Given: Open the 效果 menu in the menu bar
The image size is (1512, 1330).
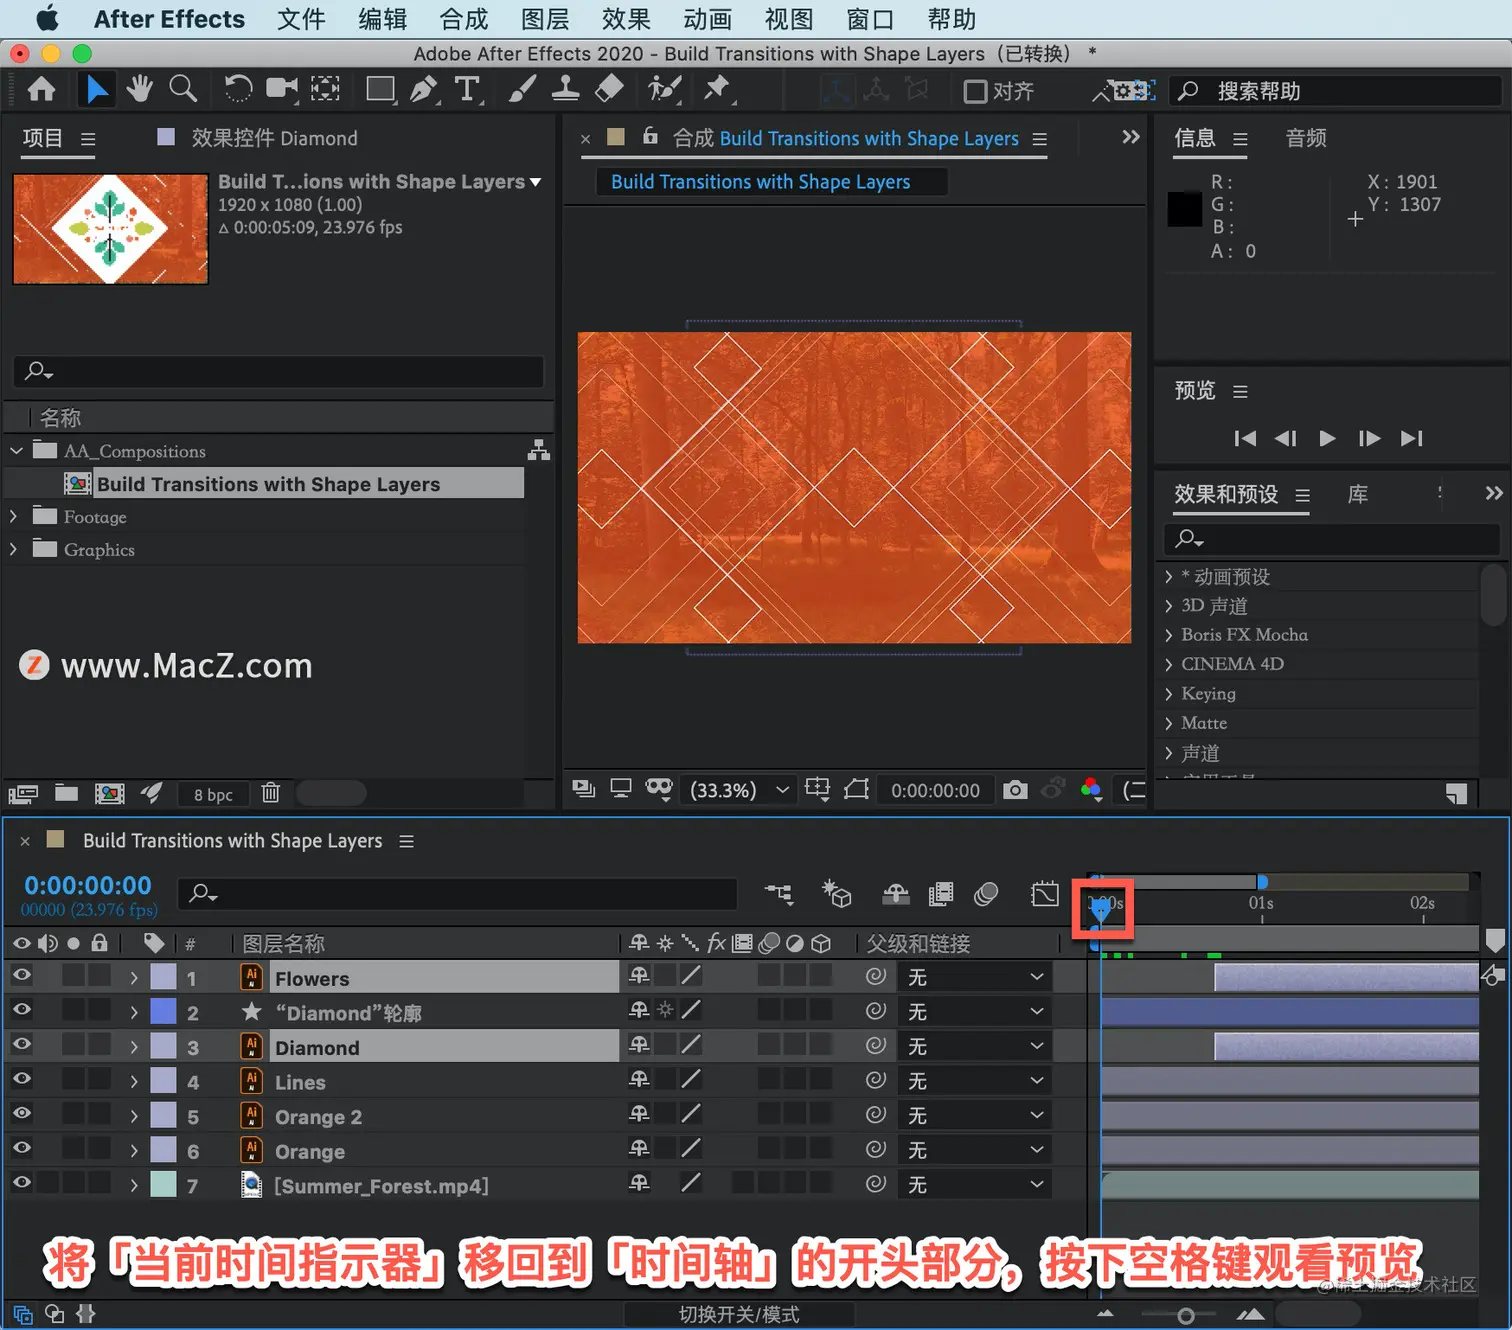Looking at the screenshot, I should pyautogui.click(x=626, y=19).
